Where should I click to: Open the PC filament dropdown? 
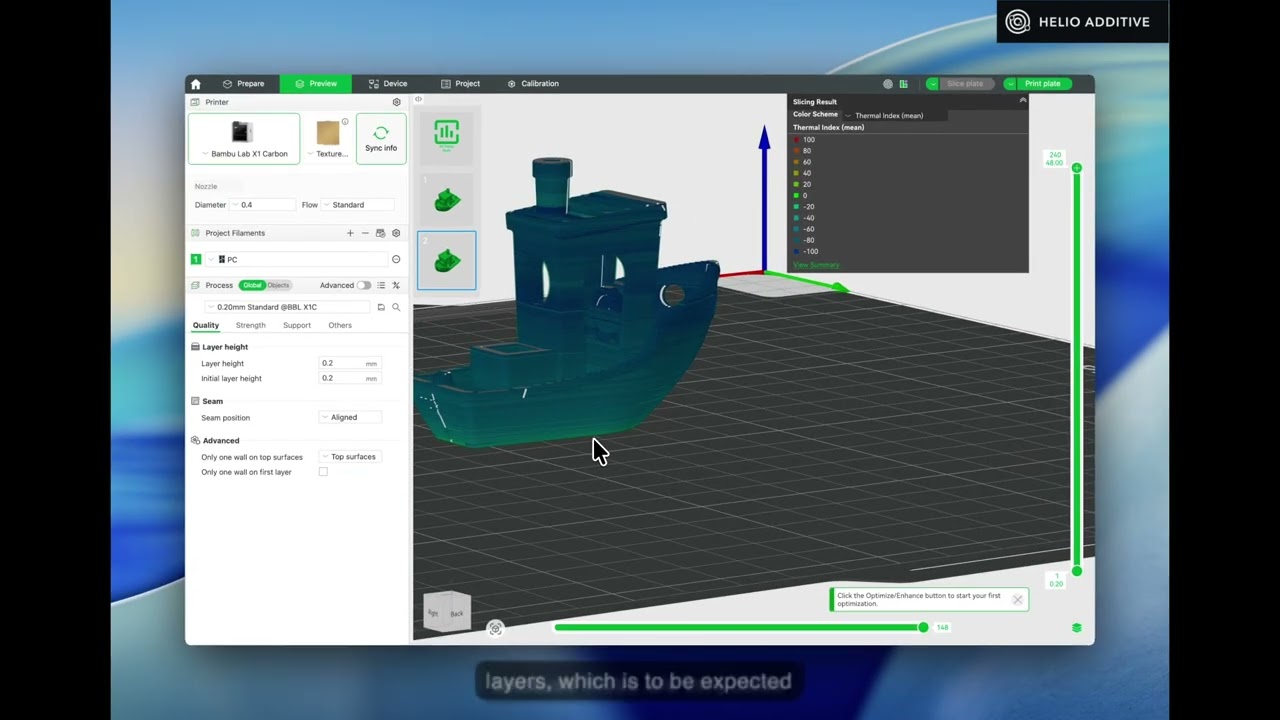click(296, 259)
